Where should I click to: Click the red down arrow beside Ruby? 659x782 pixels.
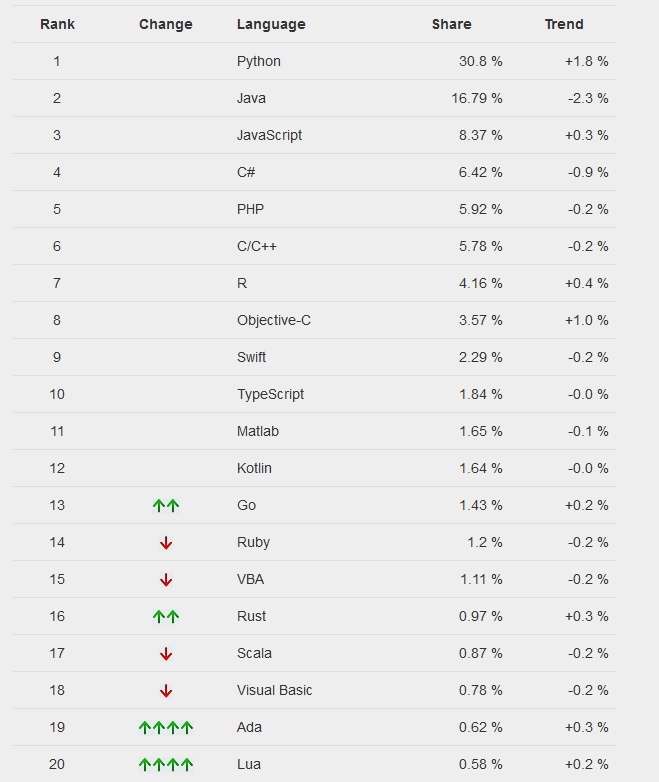[x=166, y=543]
